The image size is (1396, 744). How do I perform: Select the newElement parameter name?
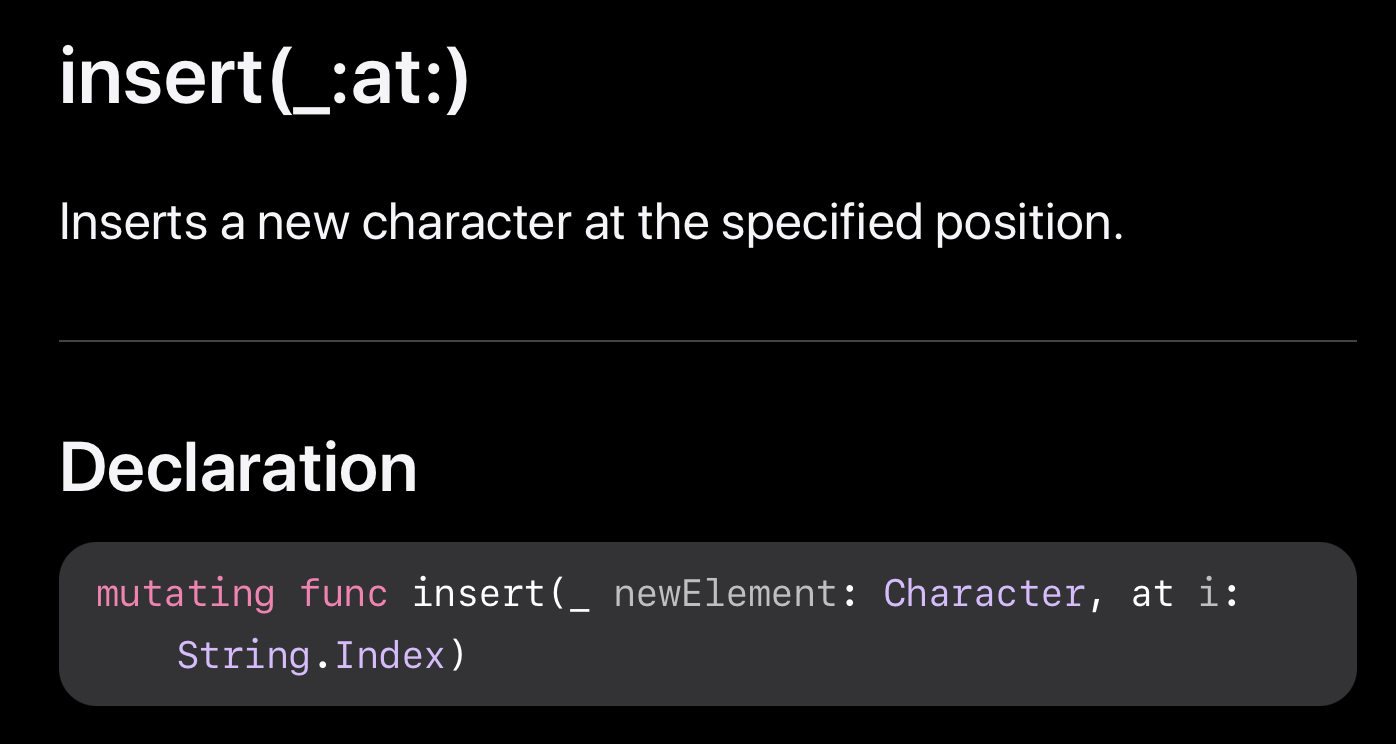tap(724, 594)
